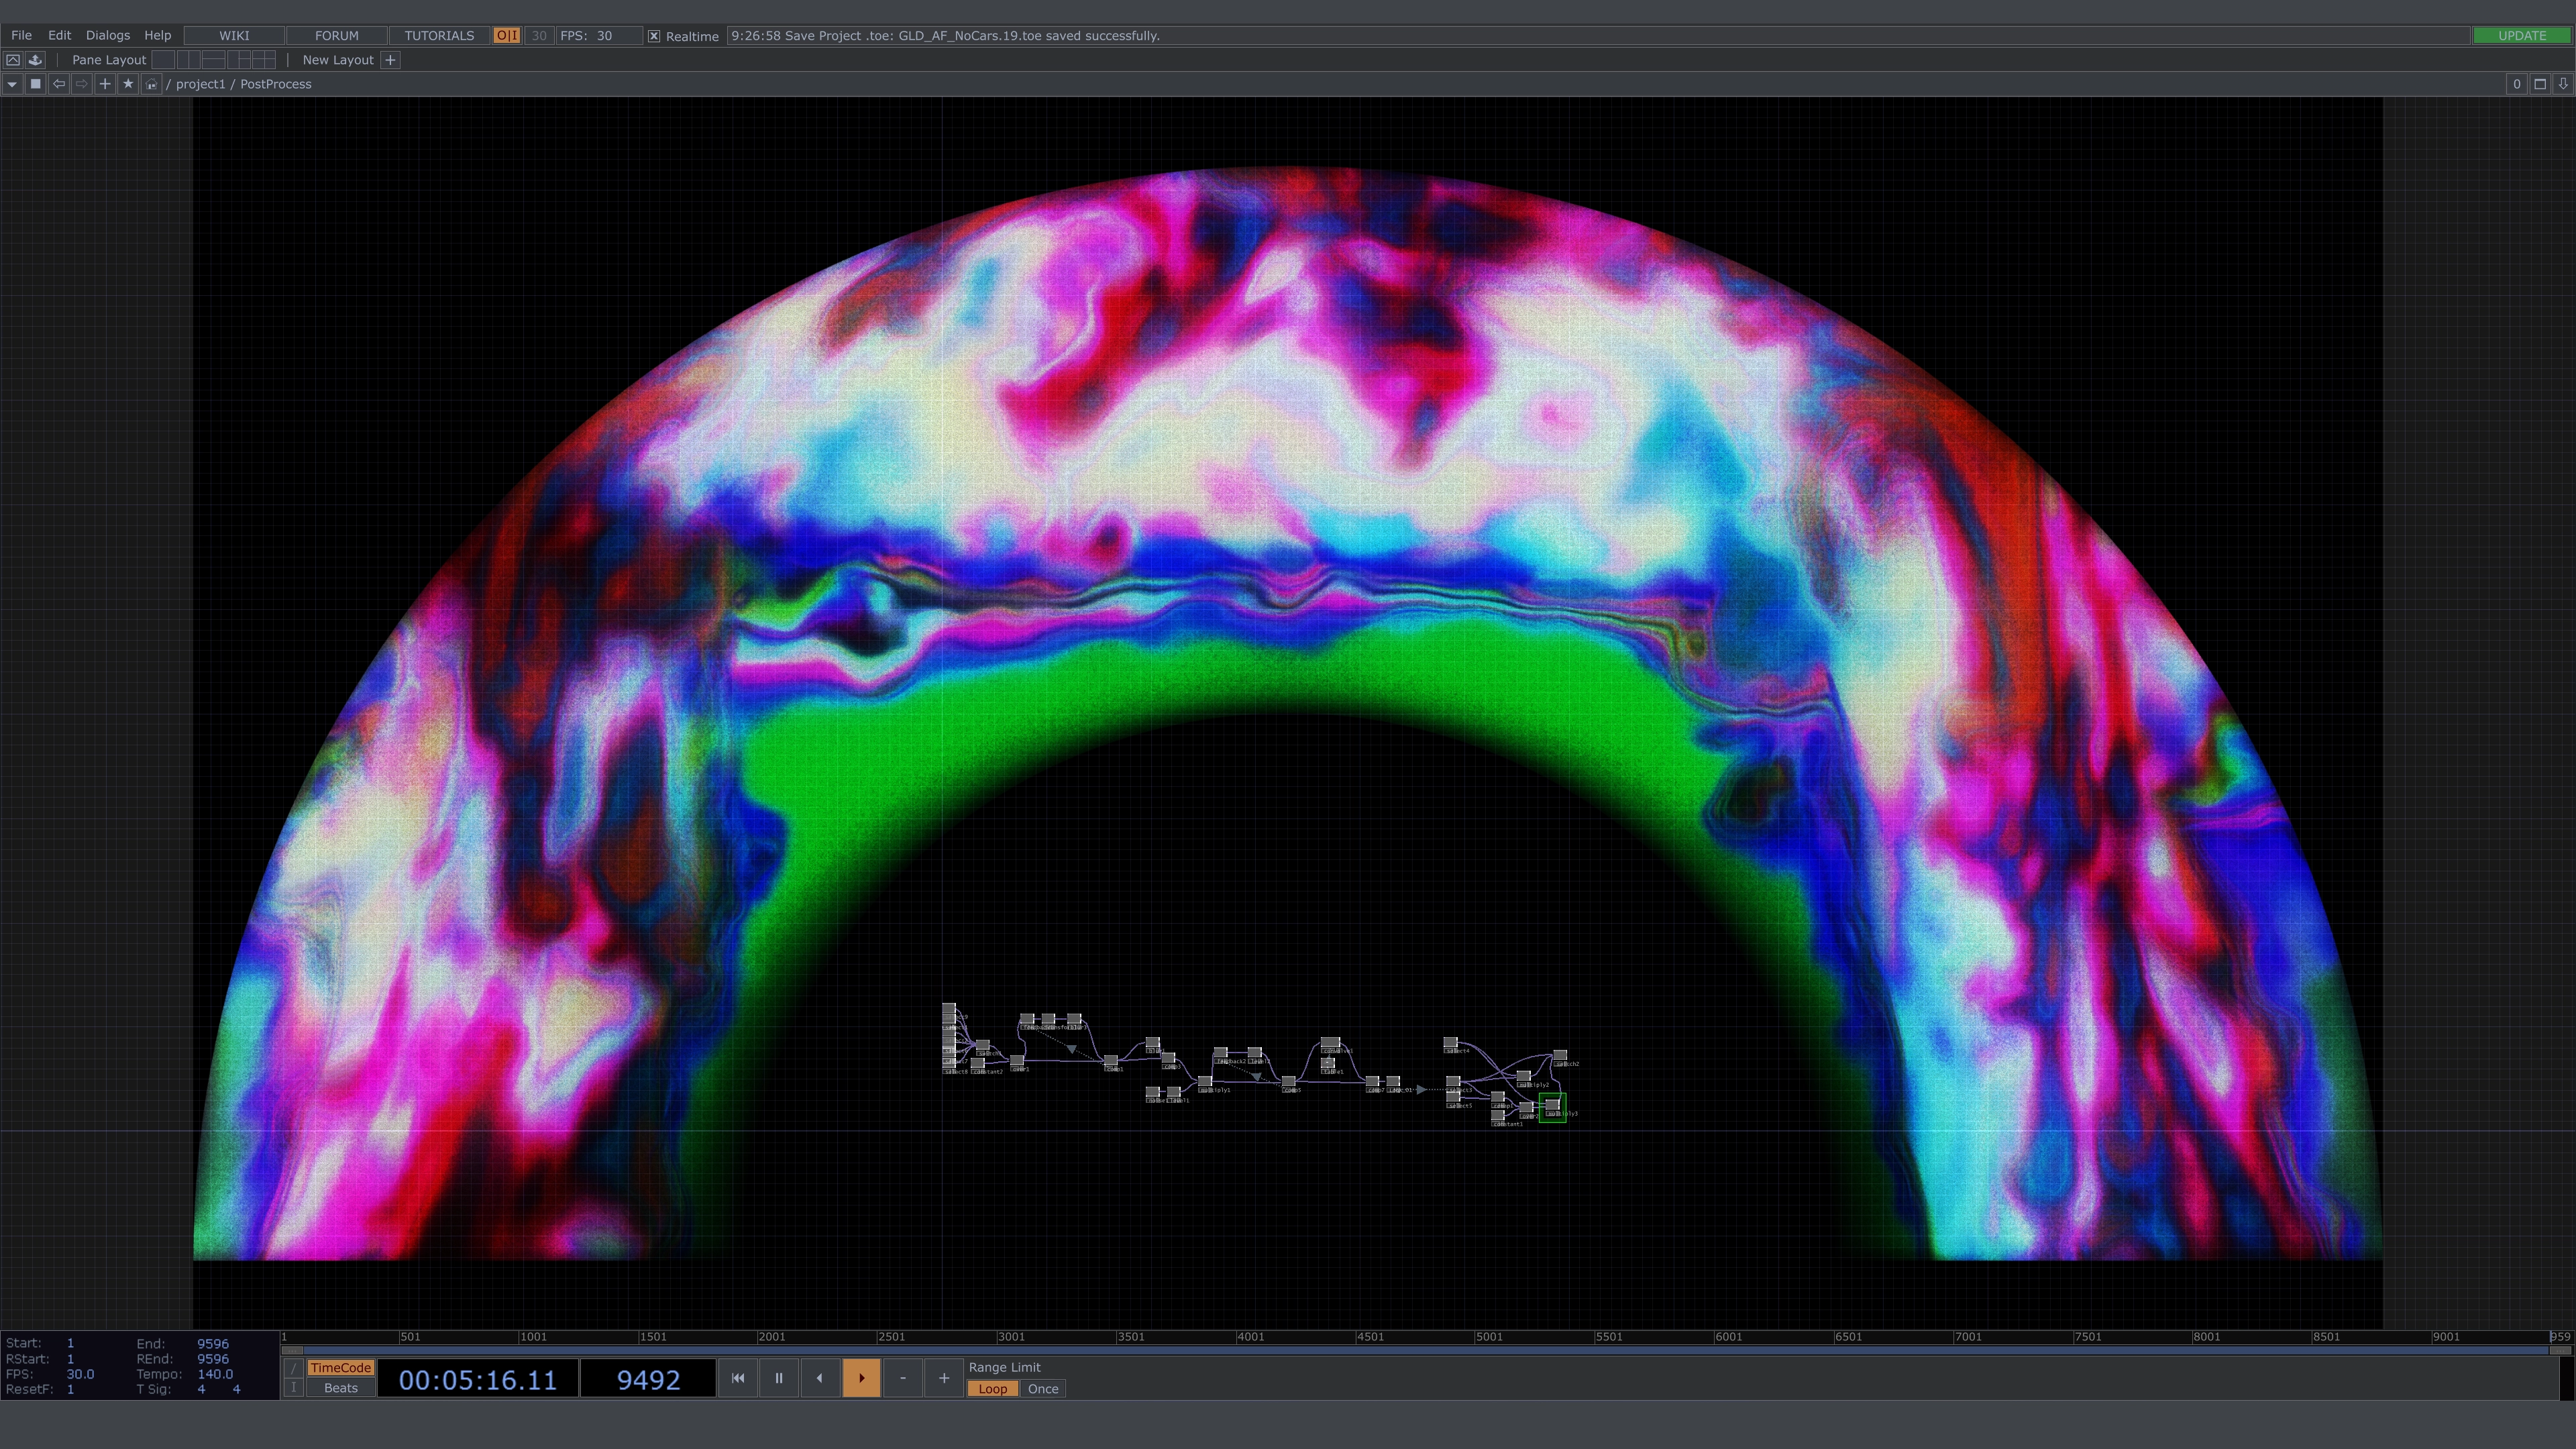Open the Dialogs menu
The image size is (2576, 1449).
click(x=108, y=36)
